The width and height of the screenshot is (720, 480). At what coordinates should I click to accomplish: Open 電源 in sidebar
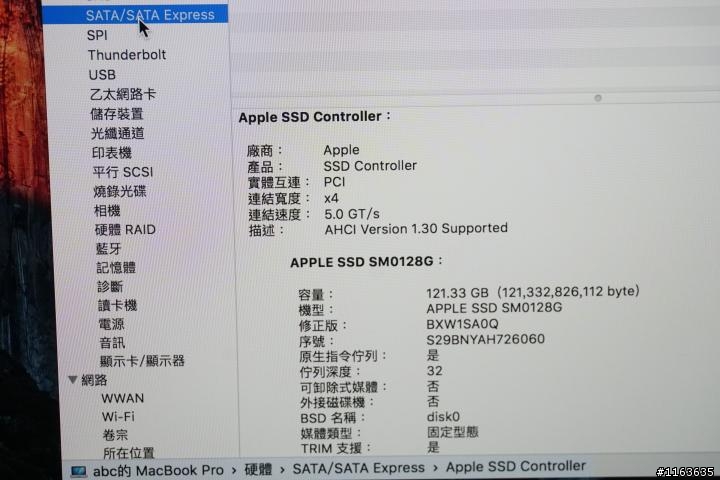point(112,324)
